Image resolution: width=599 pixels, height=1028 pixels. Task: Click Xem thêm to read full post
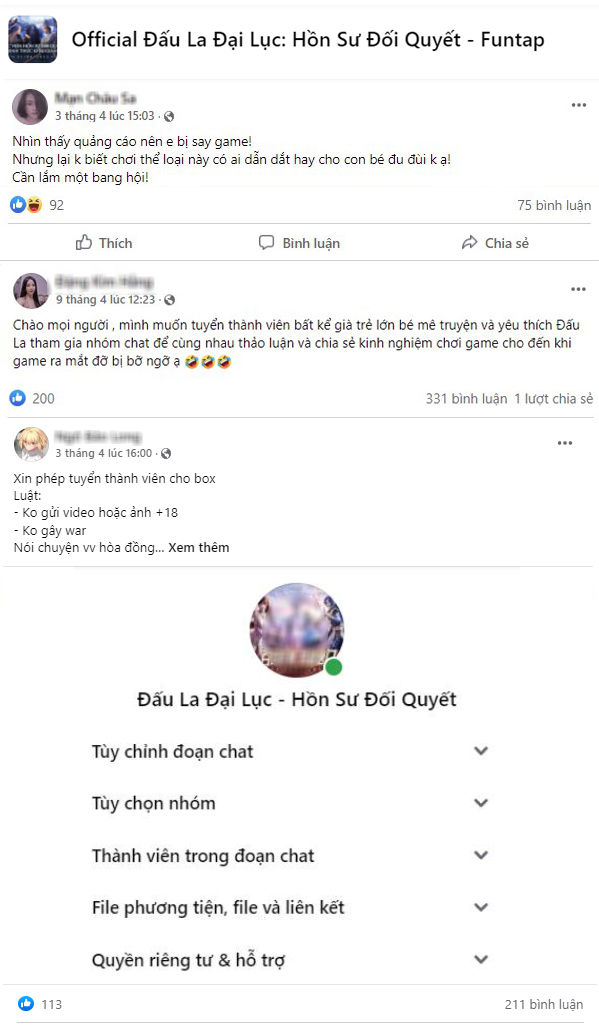click(199, 547)
